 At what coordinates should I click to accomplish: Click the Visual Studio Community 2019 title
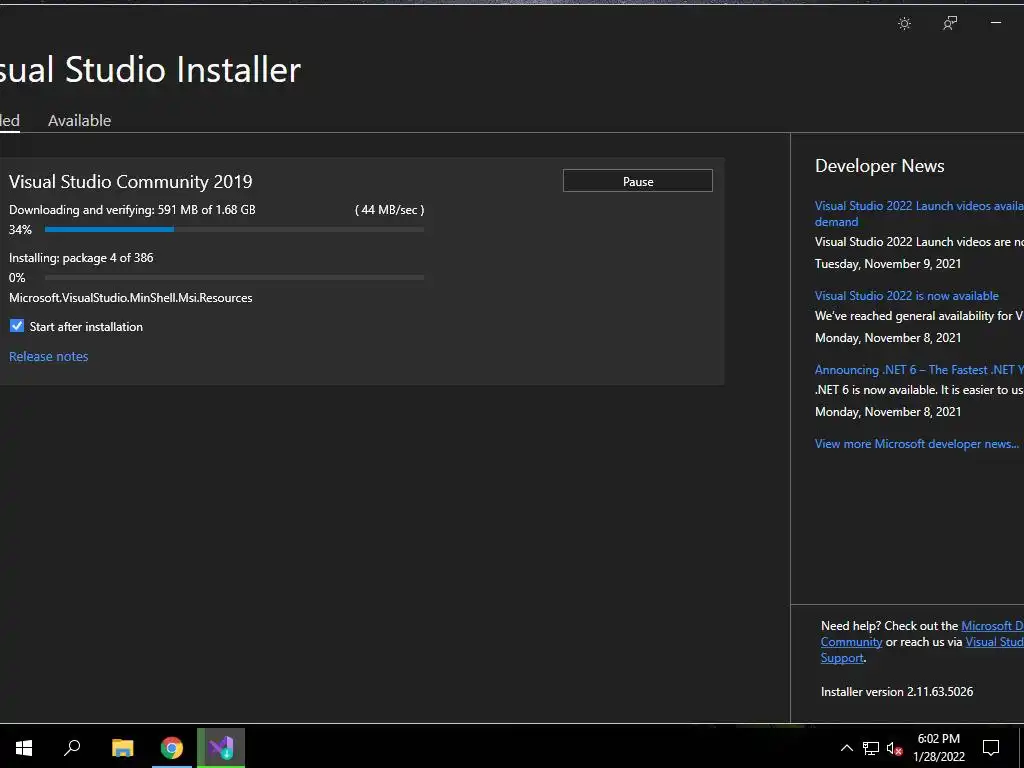coord(131,182)
